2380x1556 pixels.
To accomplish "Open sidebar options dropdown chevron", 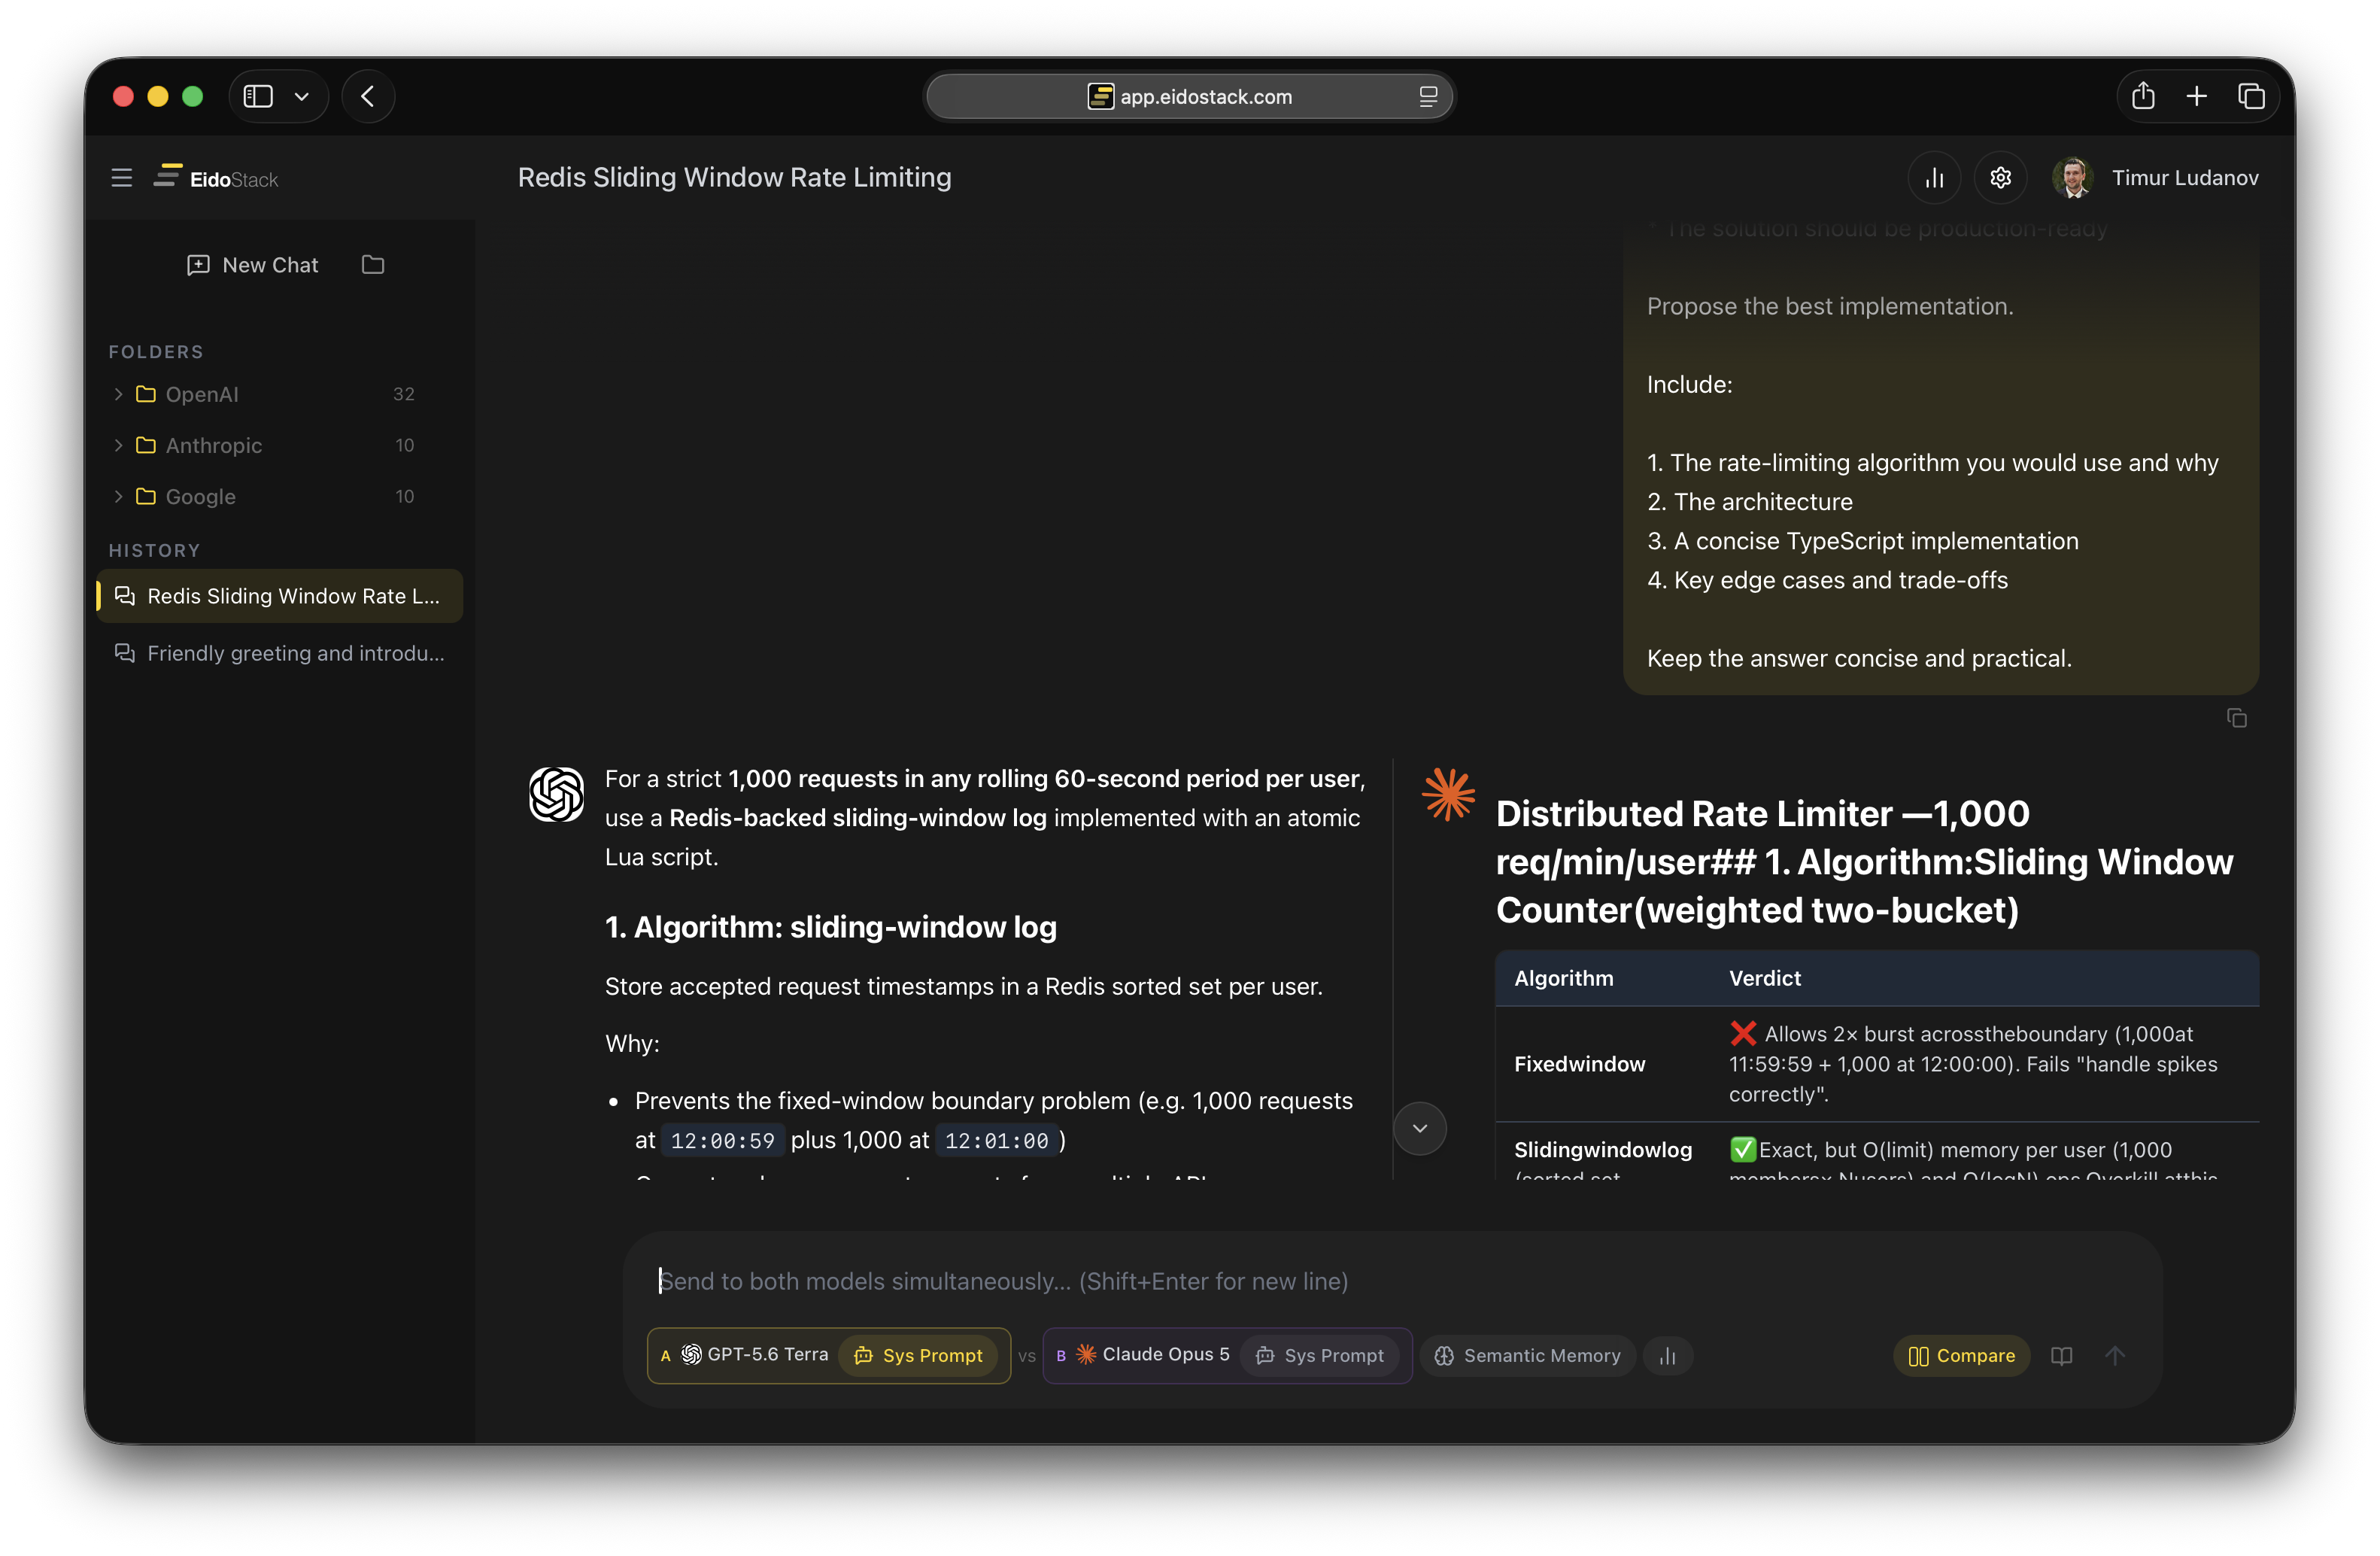I will coord(301,96).
